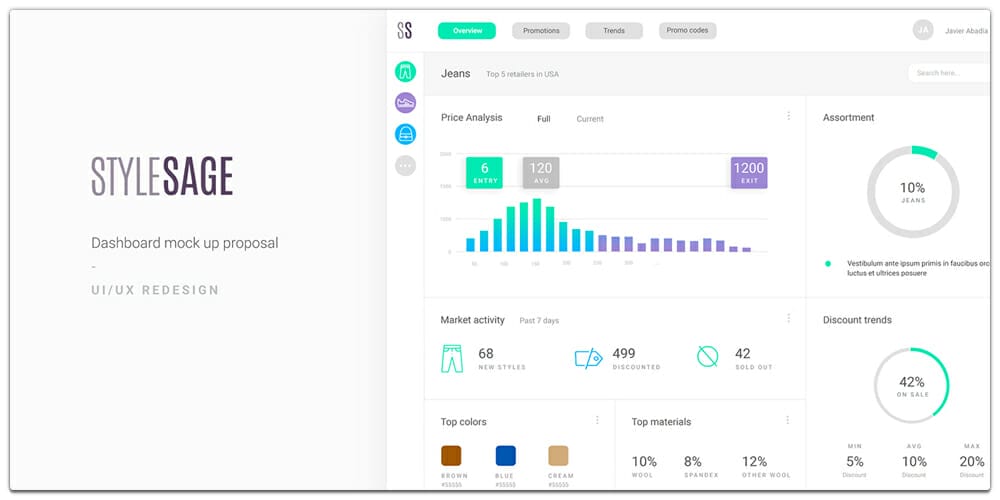The width and height of the screenshot is (1000, 500).
Task: Click the Discount trends heading
Action: (857, 320)
